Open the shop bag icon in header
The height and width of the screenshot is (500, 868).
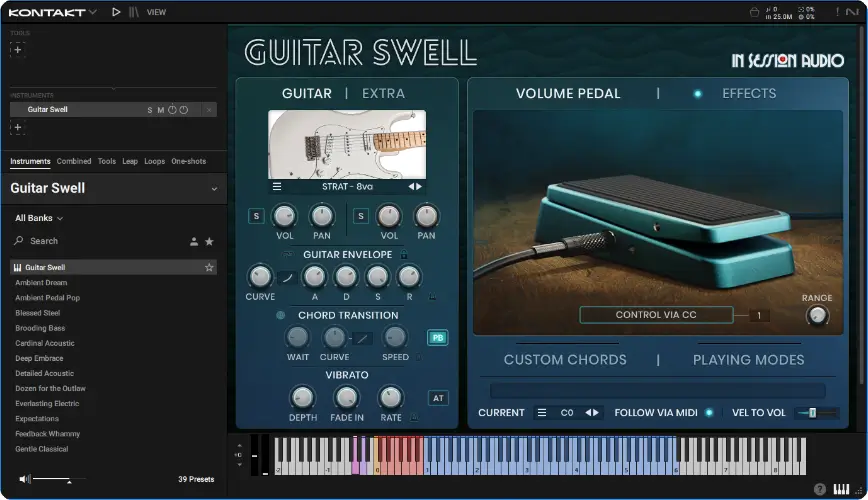754,12
